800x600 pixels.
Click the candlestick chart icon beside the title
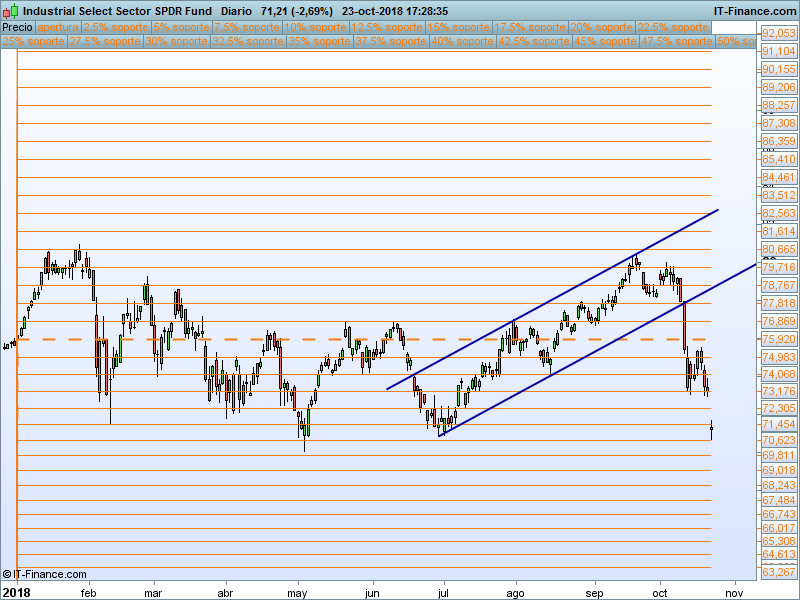(10, 11)
